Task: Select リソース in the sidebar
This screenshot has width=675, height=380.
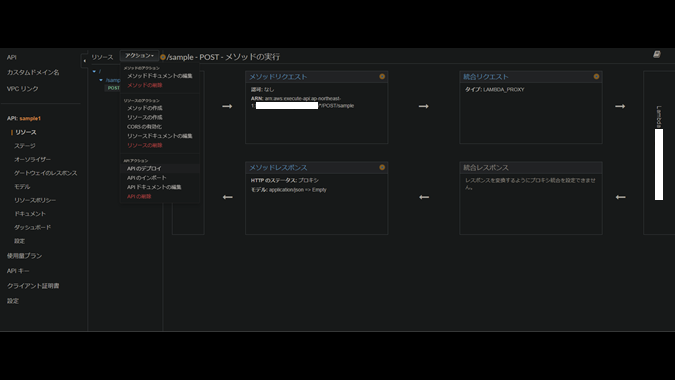Action: (x=26, y=132)
